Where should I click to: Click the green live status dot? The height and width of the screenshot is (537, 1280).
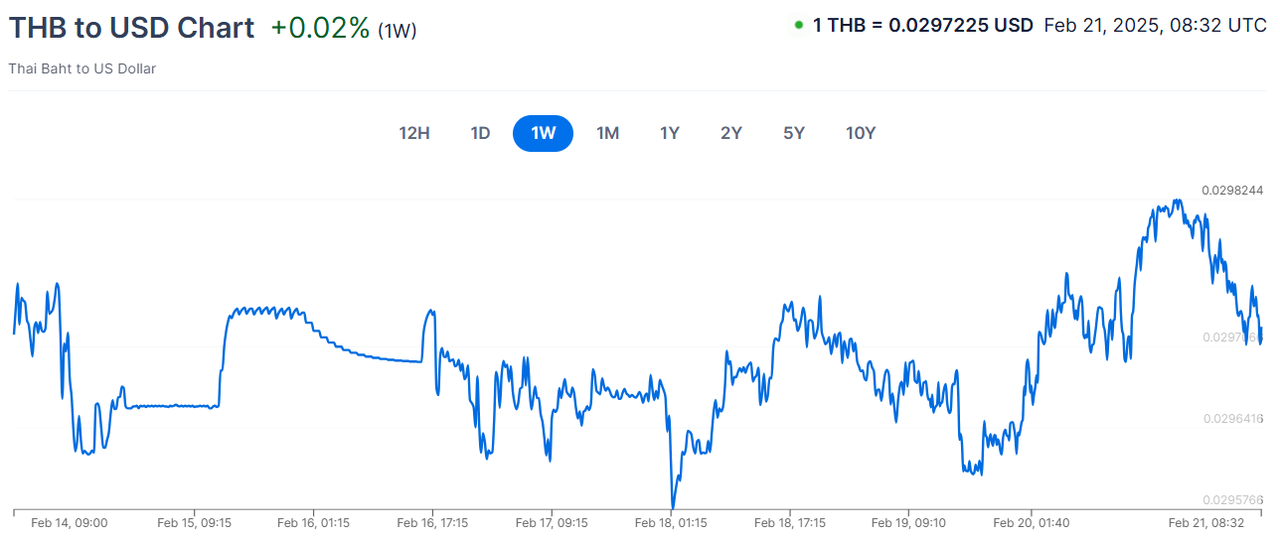pyautogui.click(x=799, y=25)
